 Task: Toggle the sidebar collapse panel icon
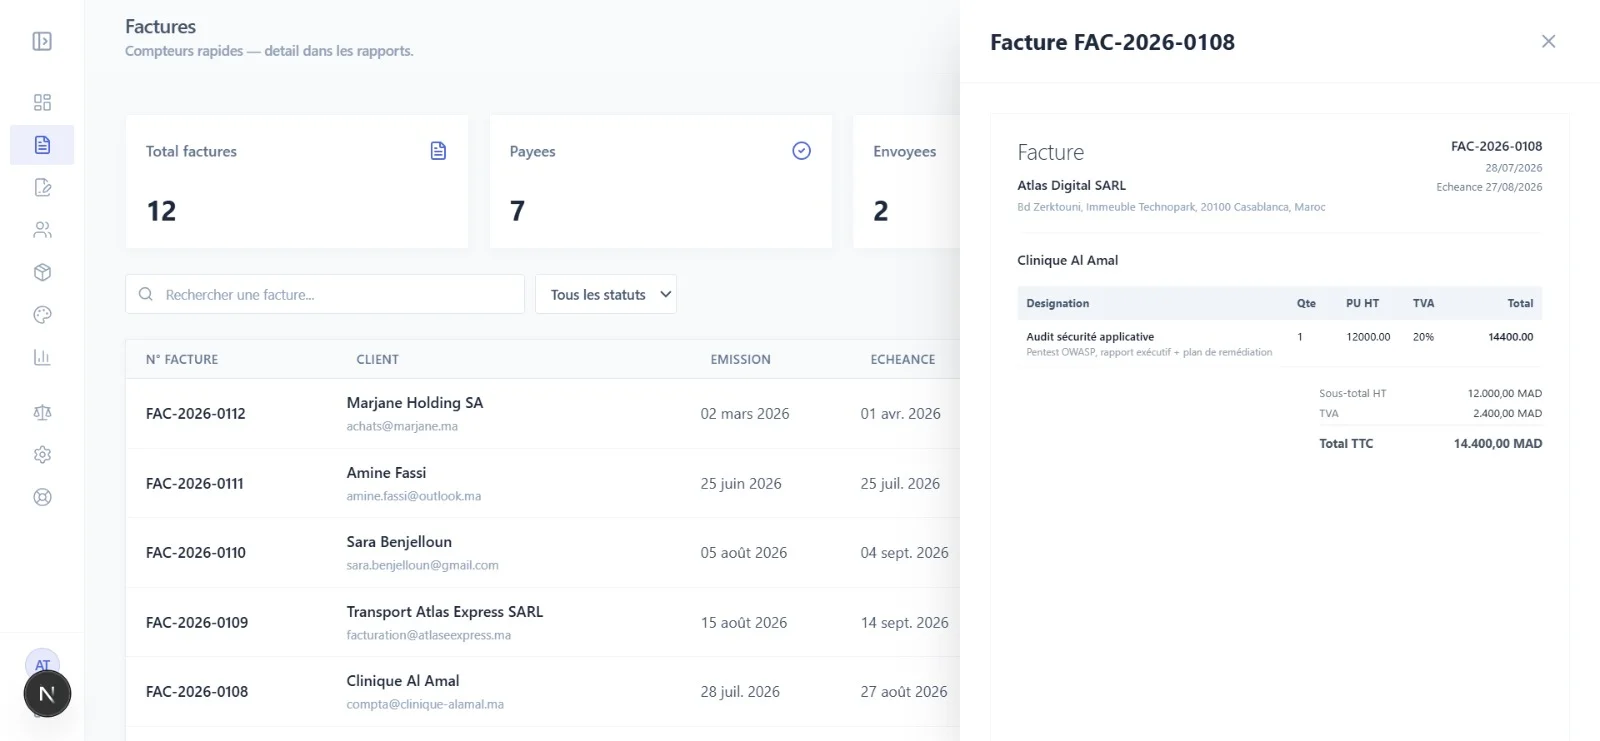pyautogui.click(x=42, y=41)
